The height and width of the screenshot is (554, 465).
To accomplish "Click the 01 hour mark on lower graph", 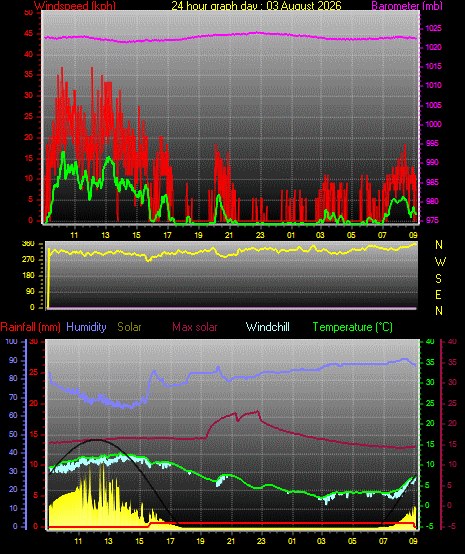I will point(292,541).
